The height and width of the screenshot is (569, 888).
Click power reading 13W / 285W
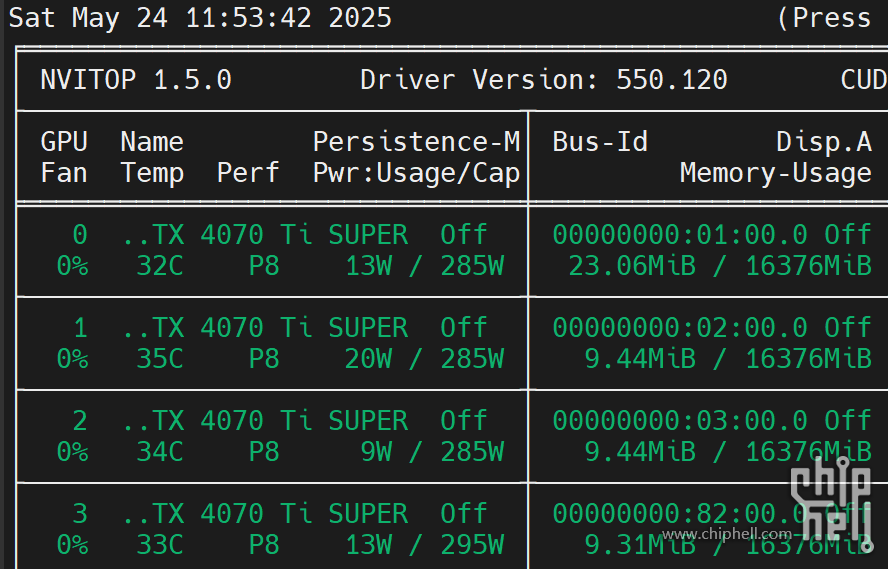425,266
